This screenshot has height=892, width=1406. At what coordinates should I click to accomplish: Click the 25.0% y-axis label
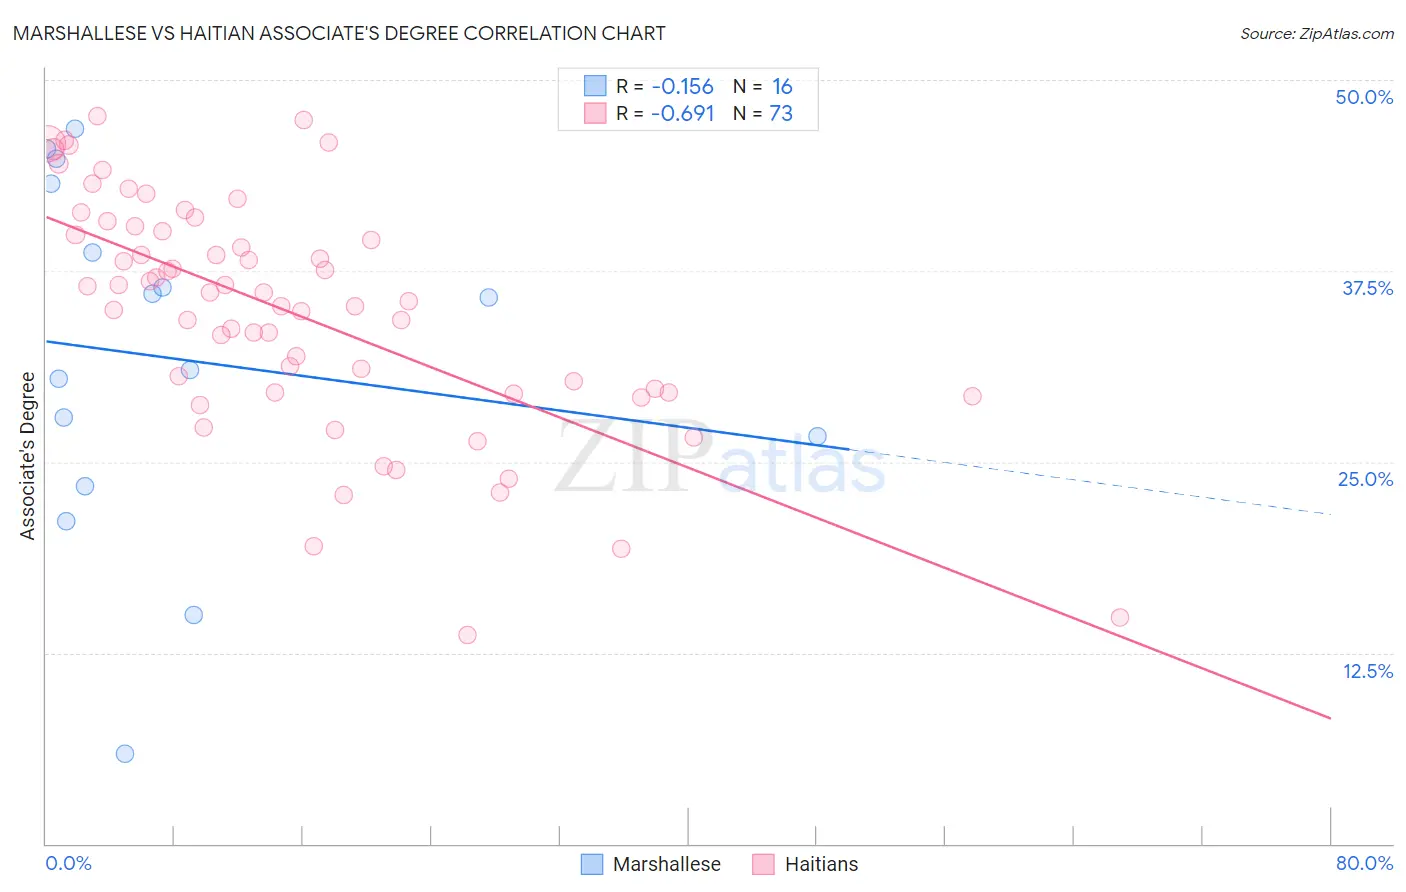point(1365,479)
